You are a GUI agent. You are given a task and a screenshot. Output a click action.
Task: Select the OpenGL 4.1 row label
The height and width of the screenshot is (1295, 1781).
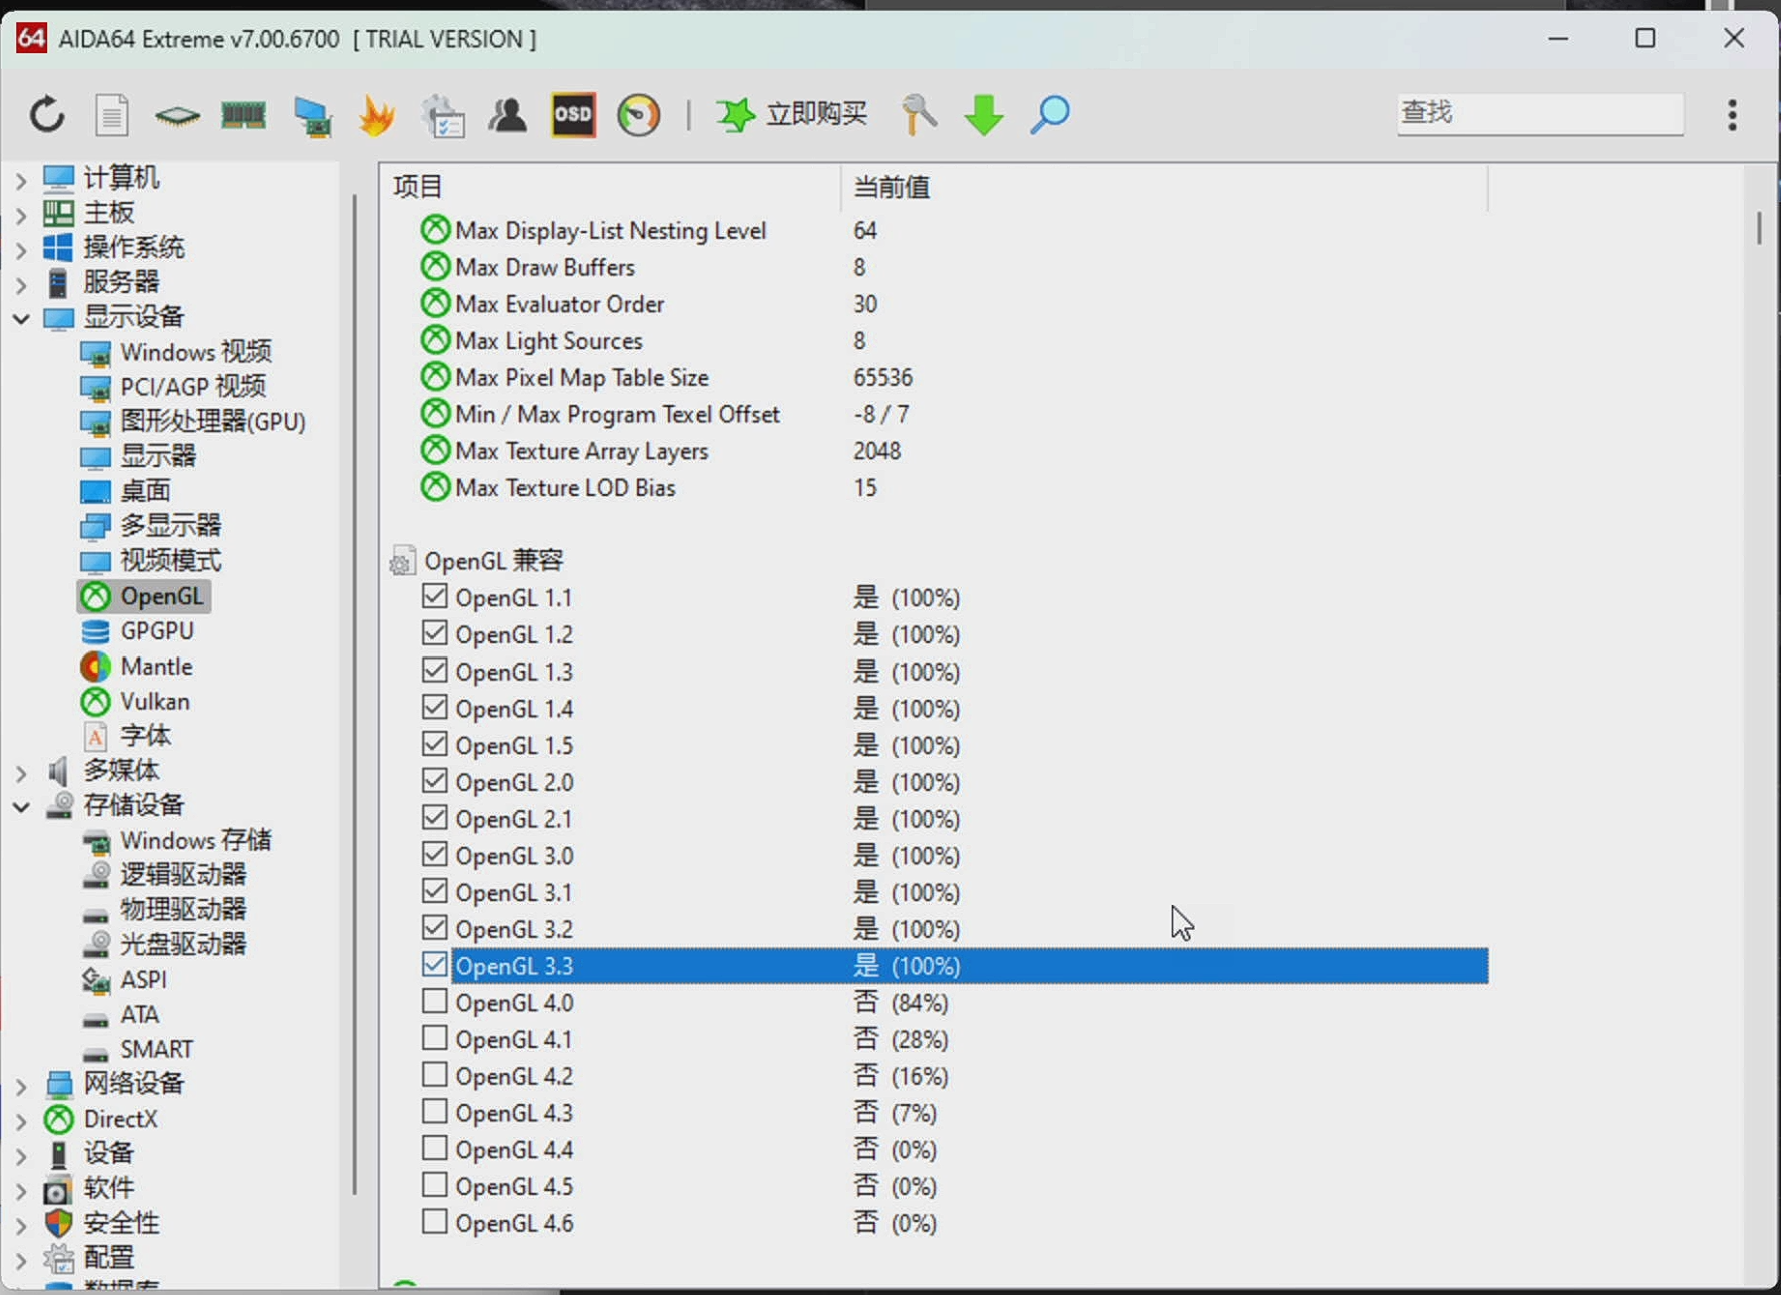coord(514,1039)
